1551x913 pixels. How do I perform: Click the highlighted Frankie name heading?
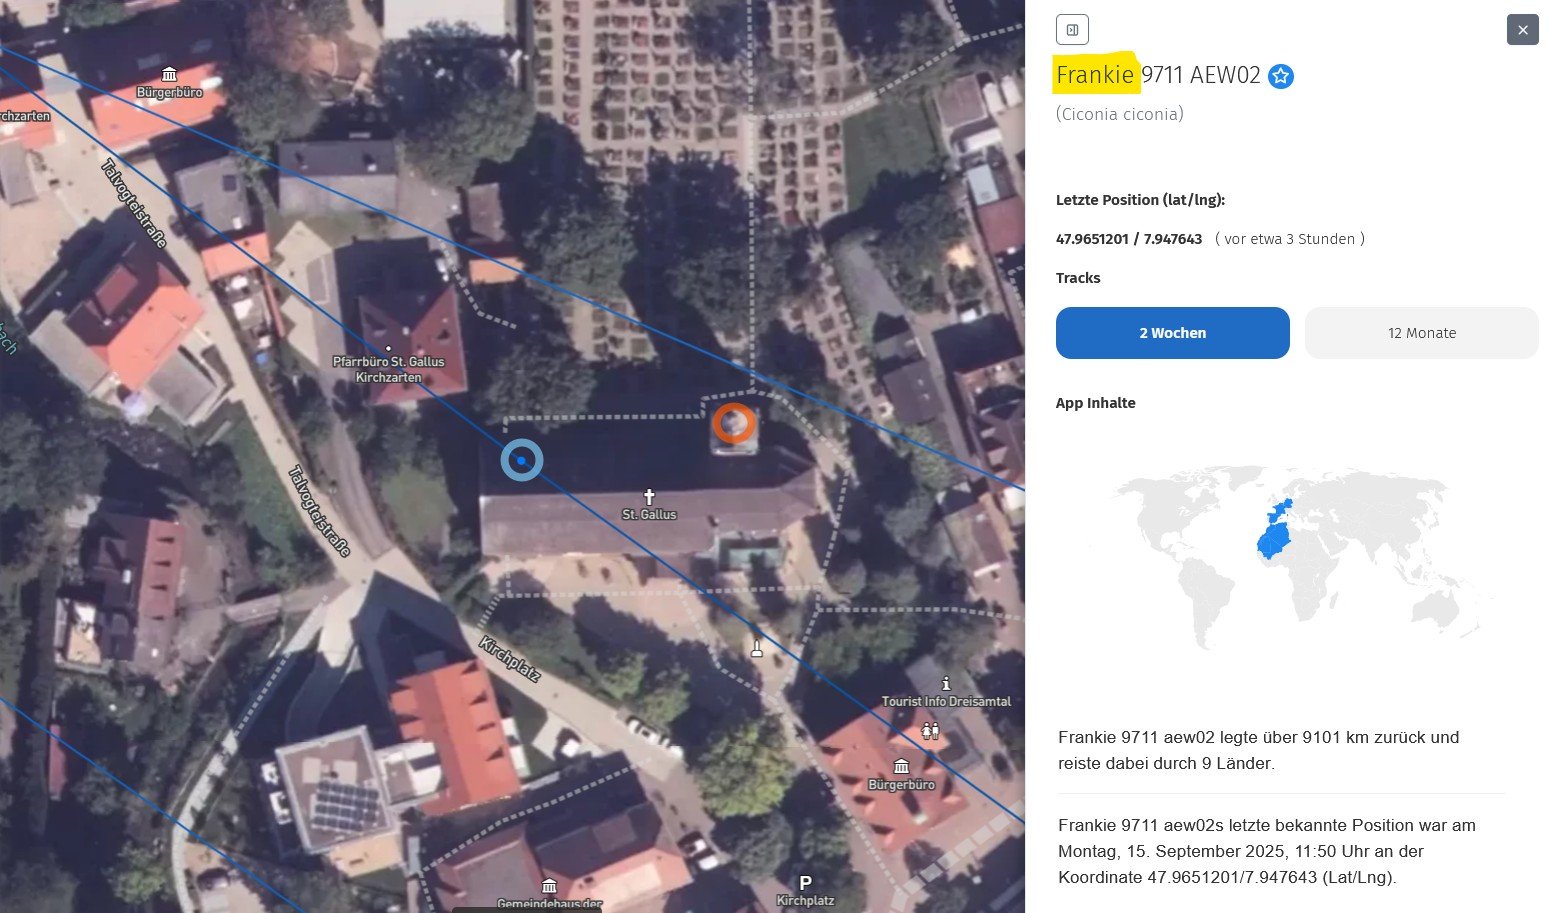tap(1095, 75)
